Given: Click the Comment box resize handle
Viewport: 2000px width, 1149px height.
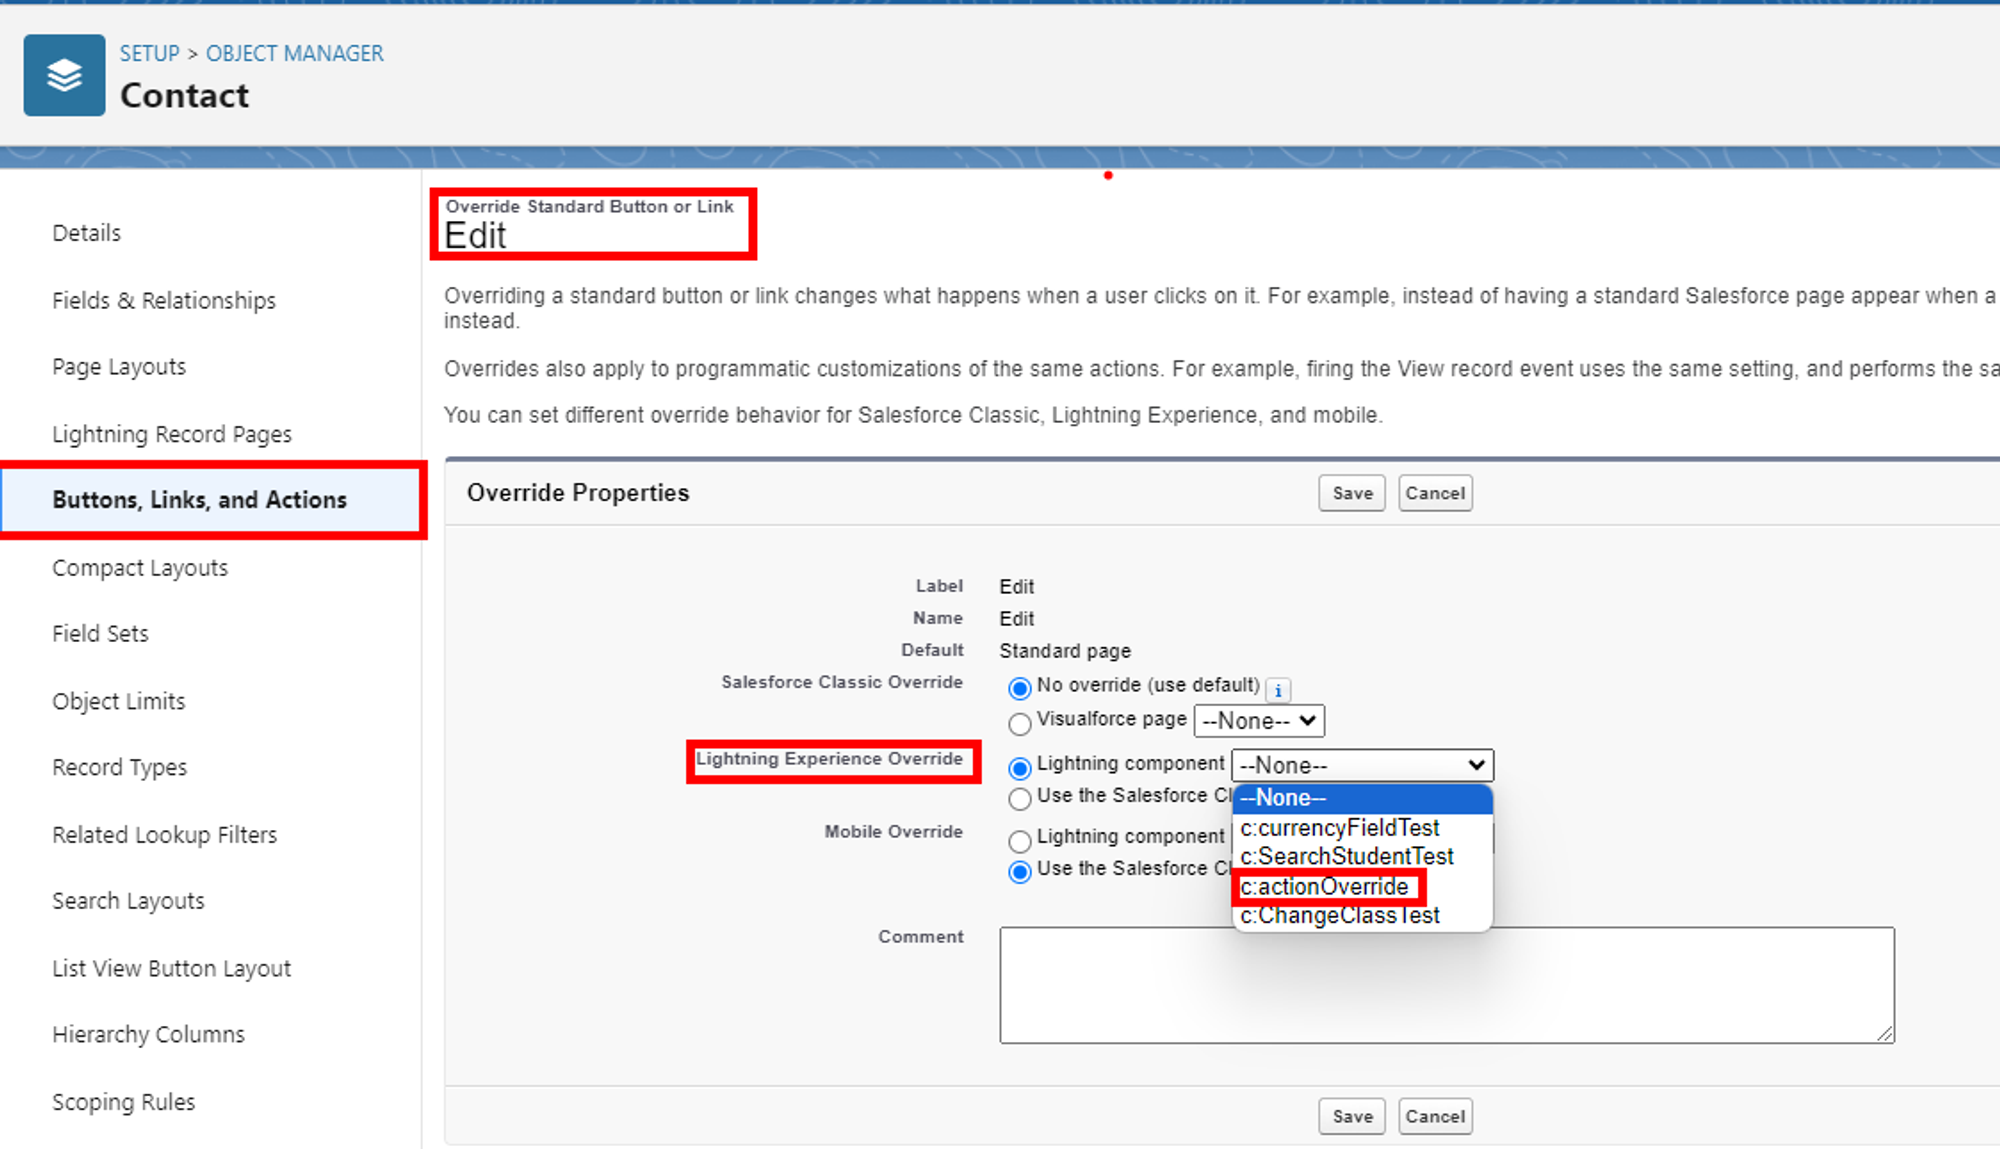Looking at the screenshot, I should point(1885,1034).
